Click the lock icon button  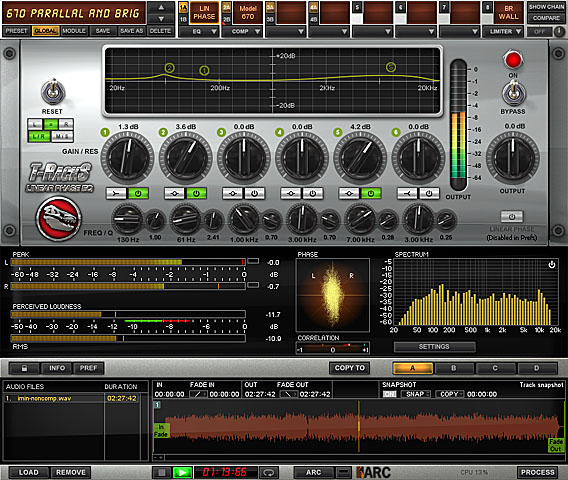tap(25, 368)
